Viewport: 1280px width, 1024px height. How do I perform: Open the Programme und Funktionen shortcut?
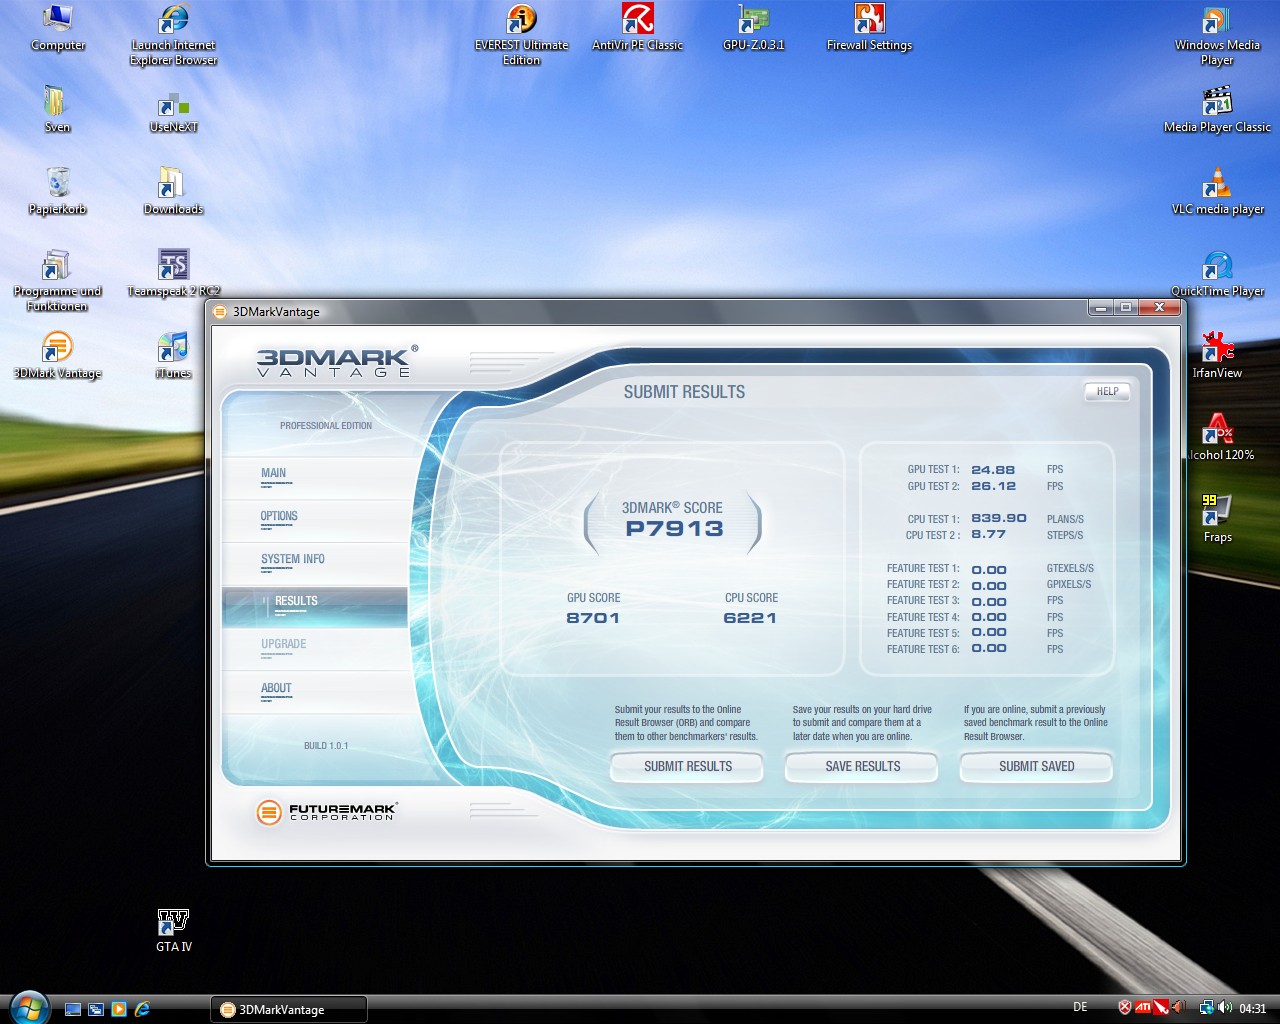(x=57, y=281)
